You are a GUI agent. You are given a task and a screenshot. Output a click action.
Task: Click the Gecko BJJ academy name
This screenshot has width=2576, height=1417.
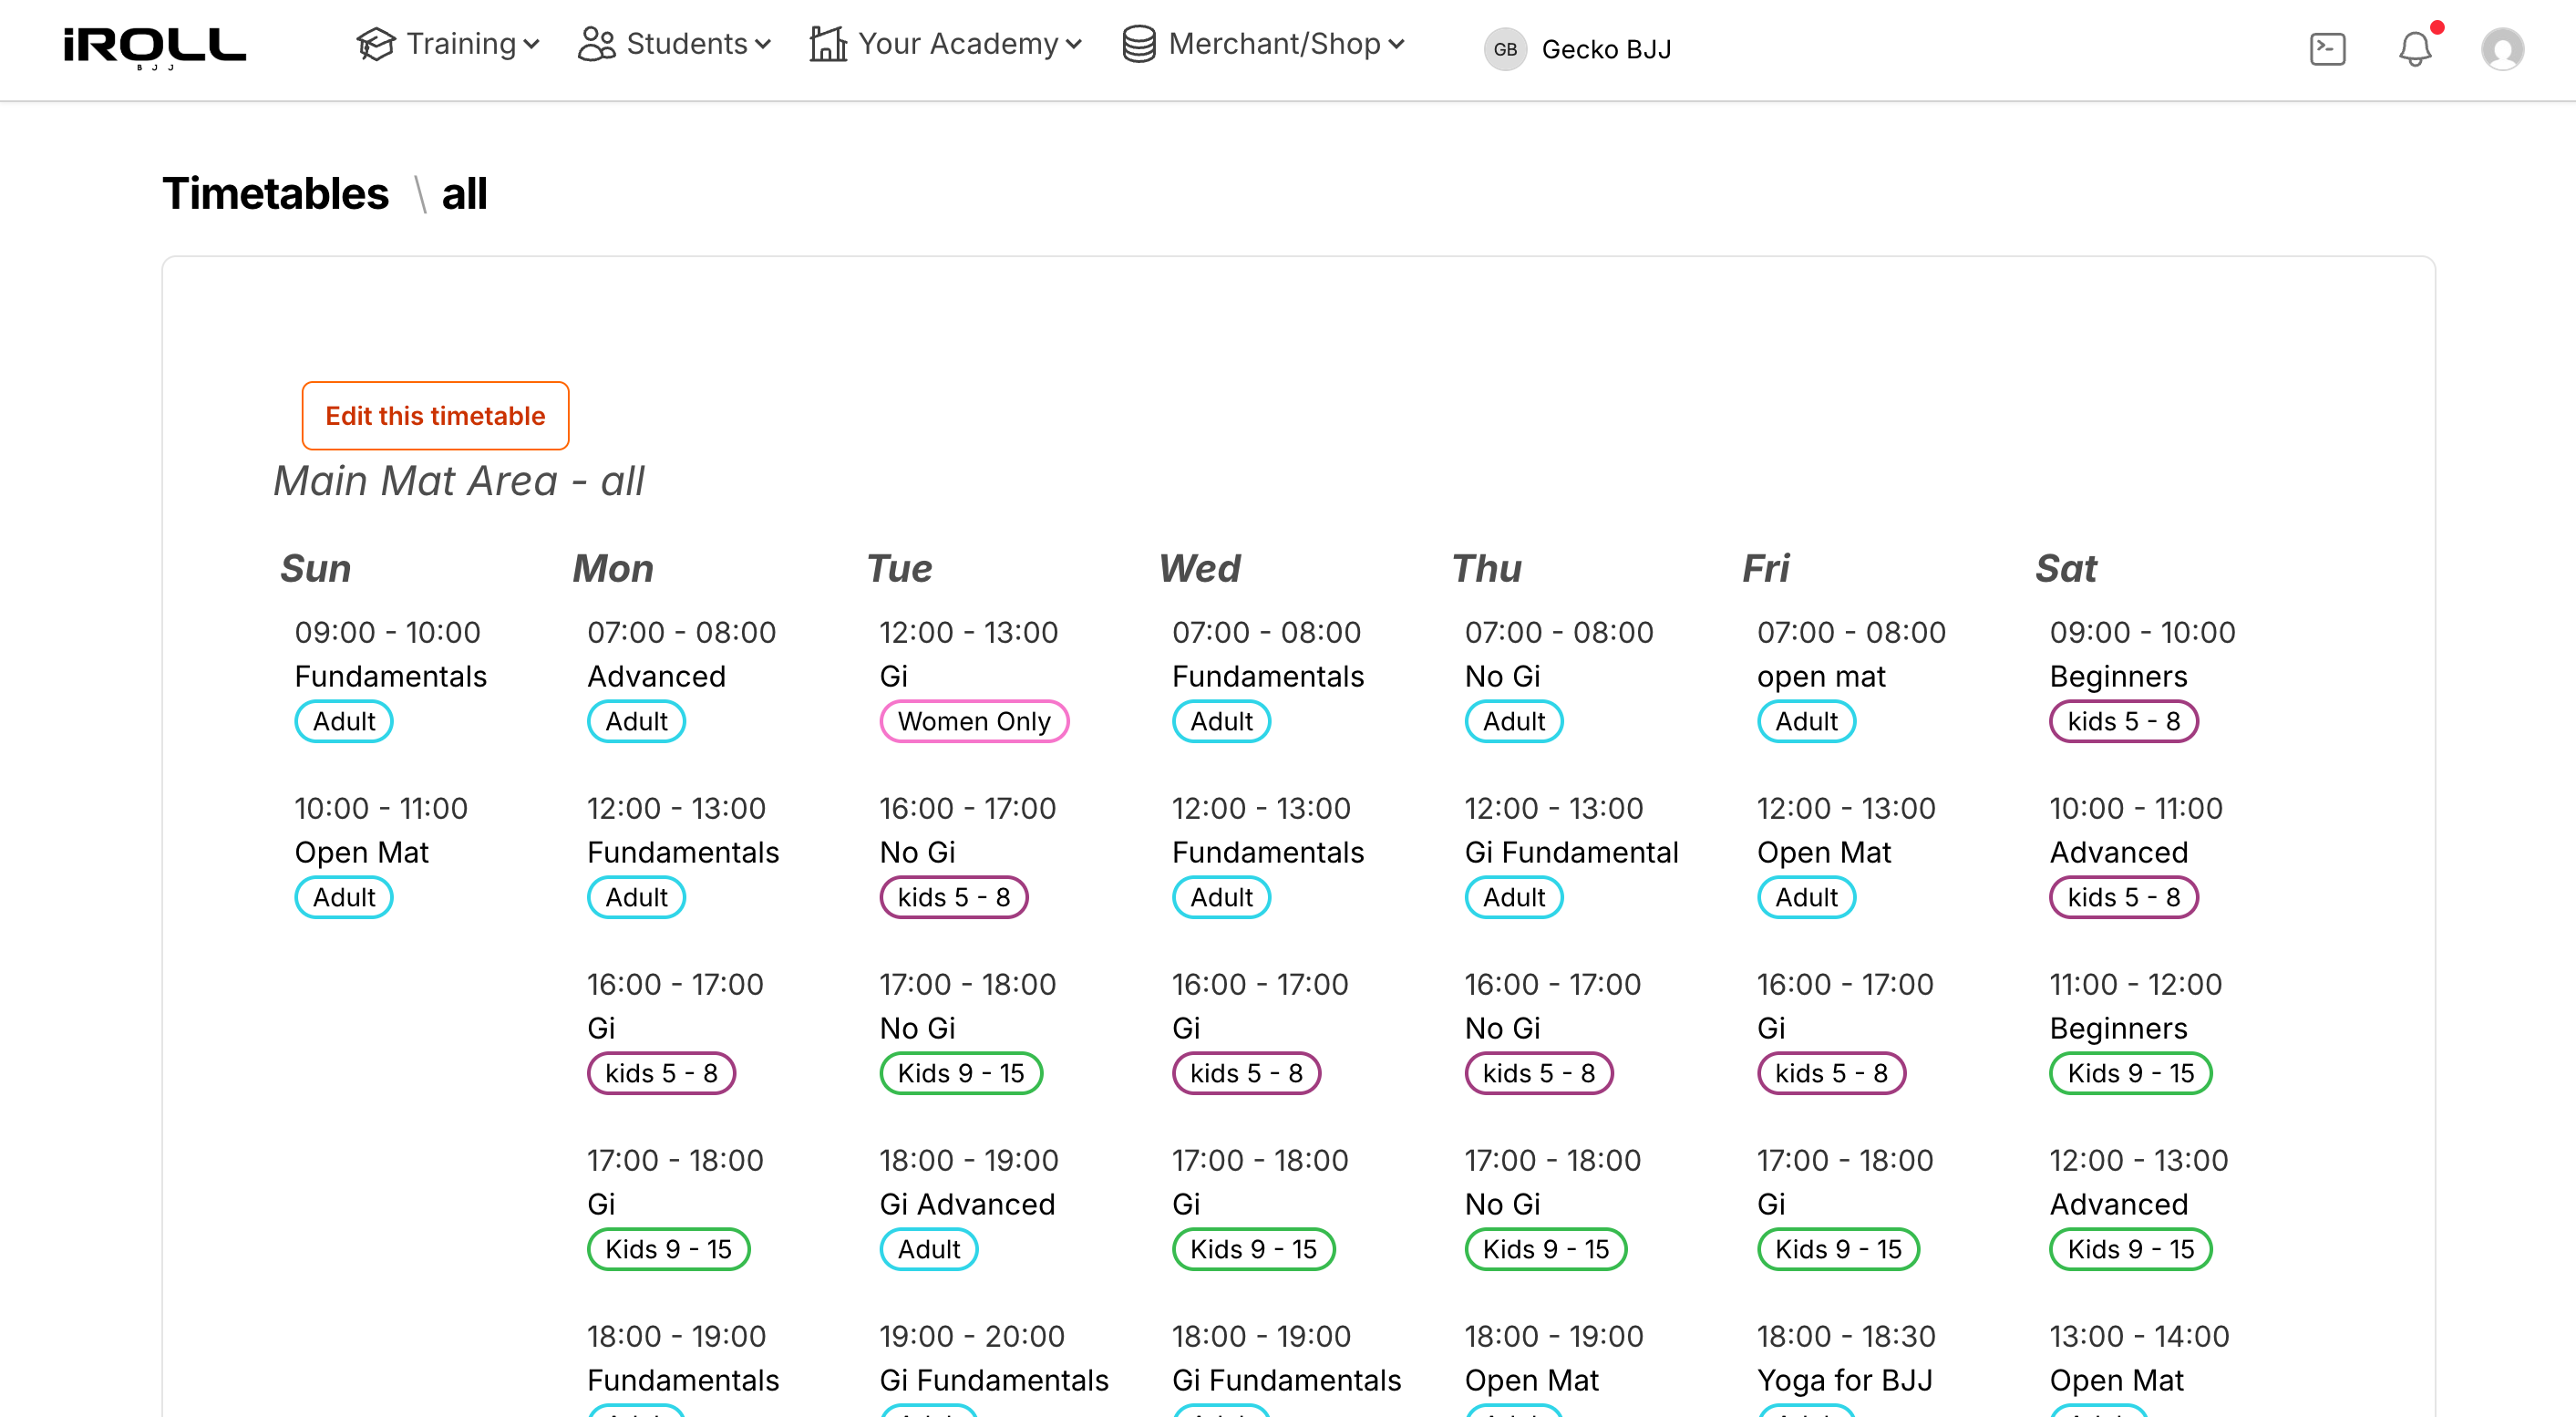pyautogui.click(x=1606, y=49)
